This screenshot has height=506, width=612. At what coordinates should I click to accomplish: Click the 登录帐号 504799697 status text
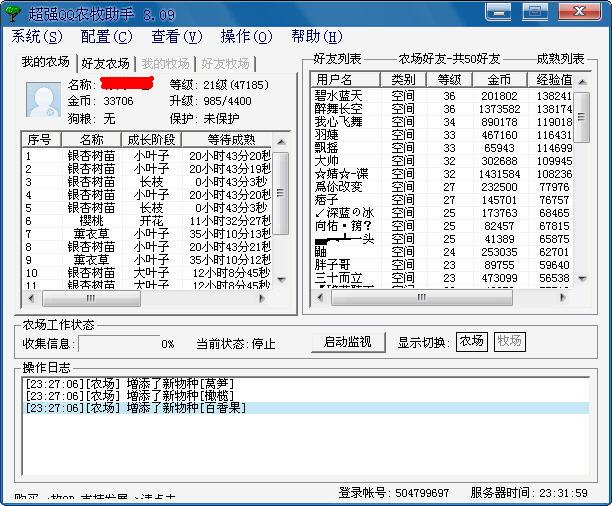(x=393, y=493)
